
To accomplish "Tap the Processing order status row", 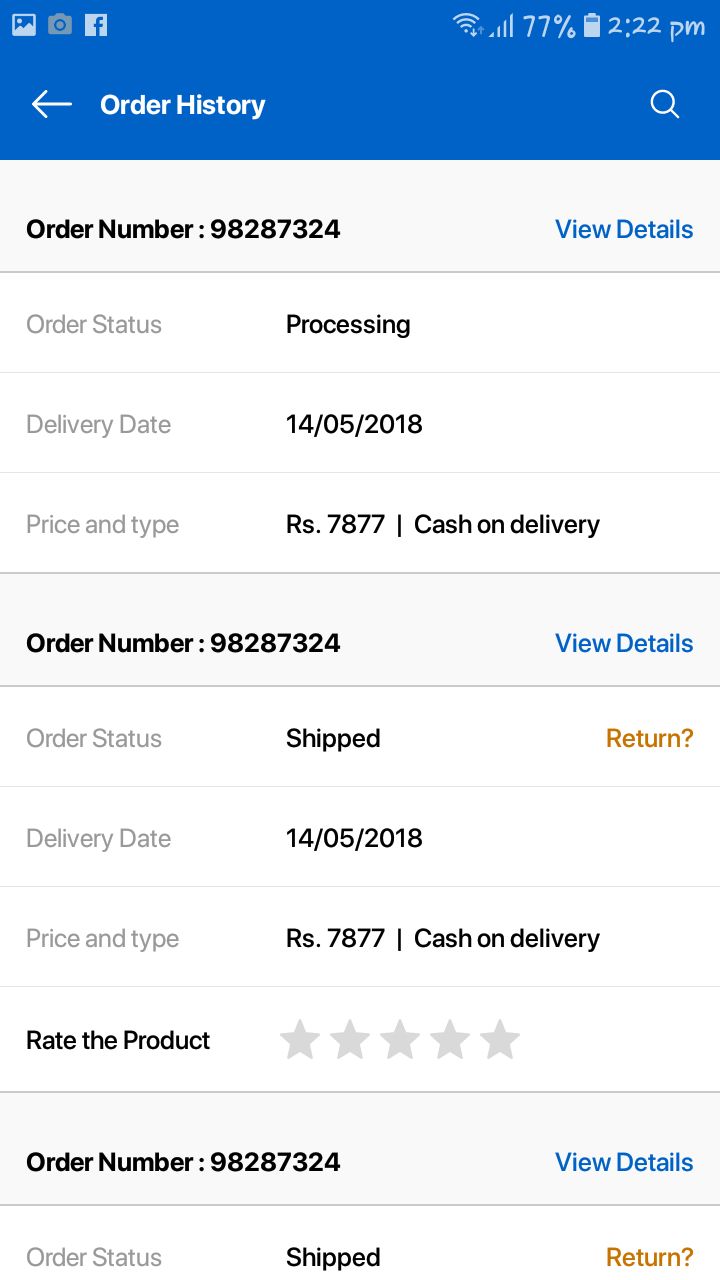I will click(348, 324).
